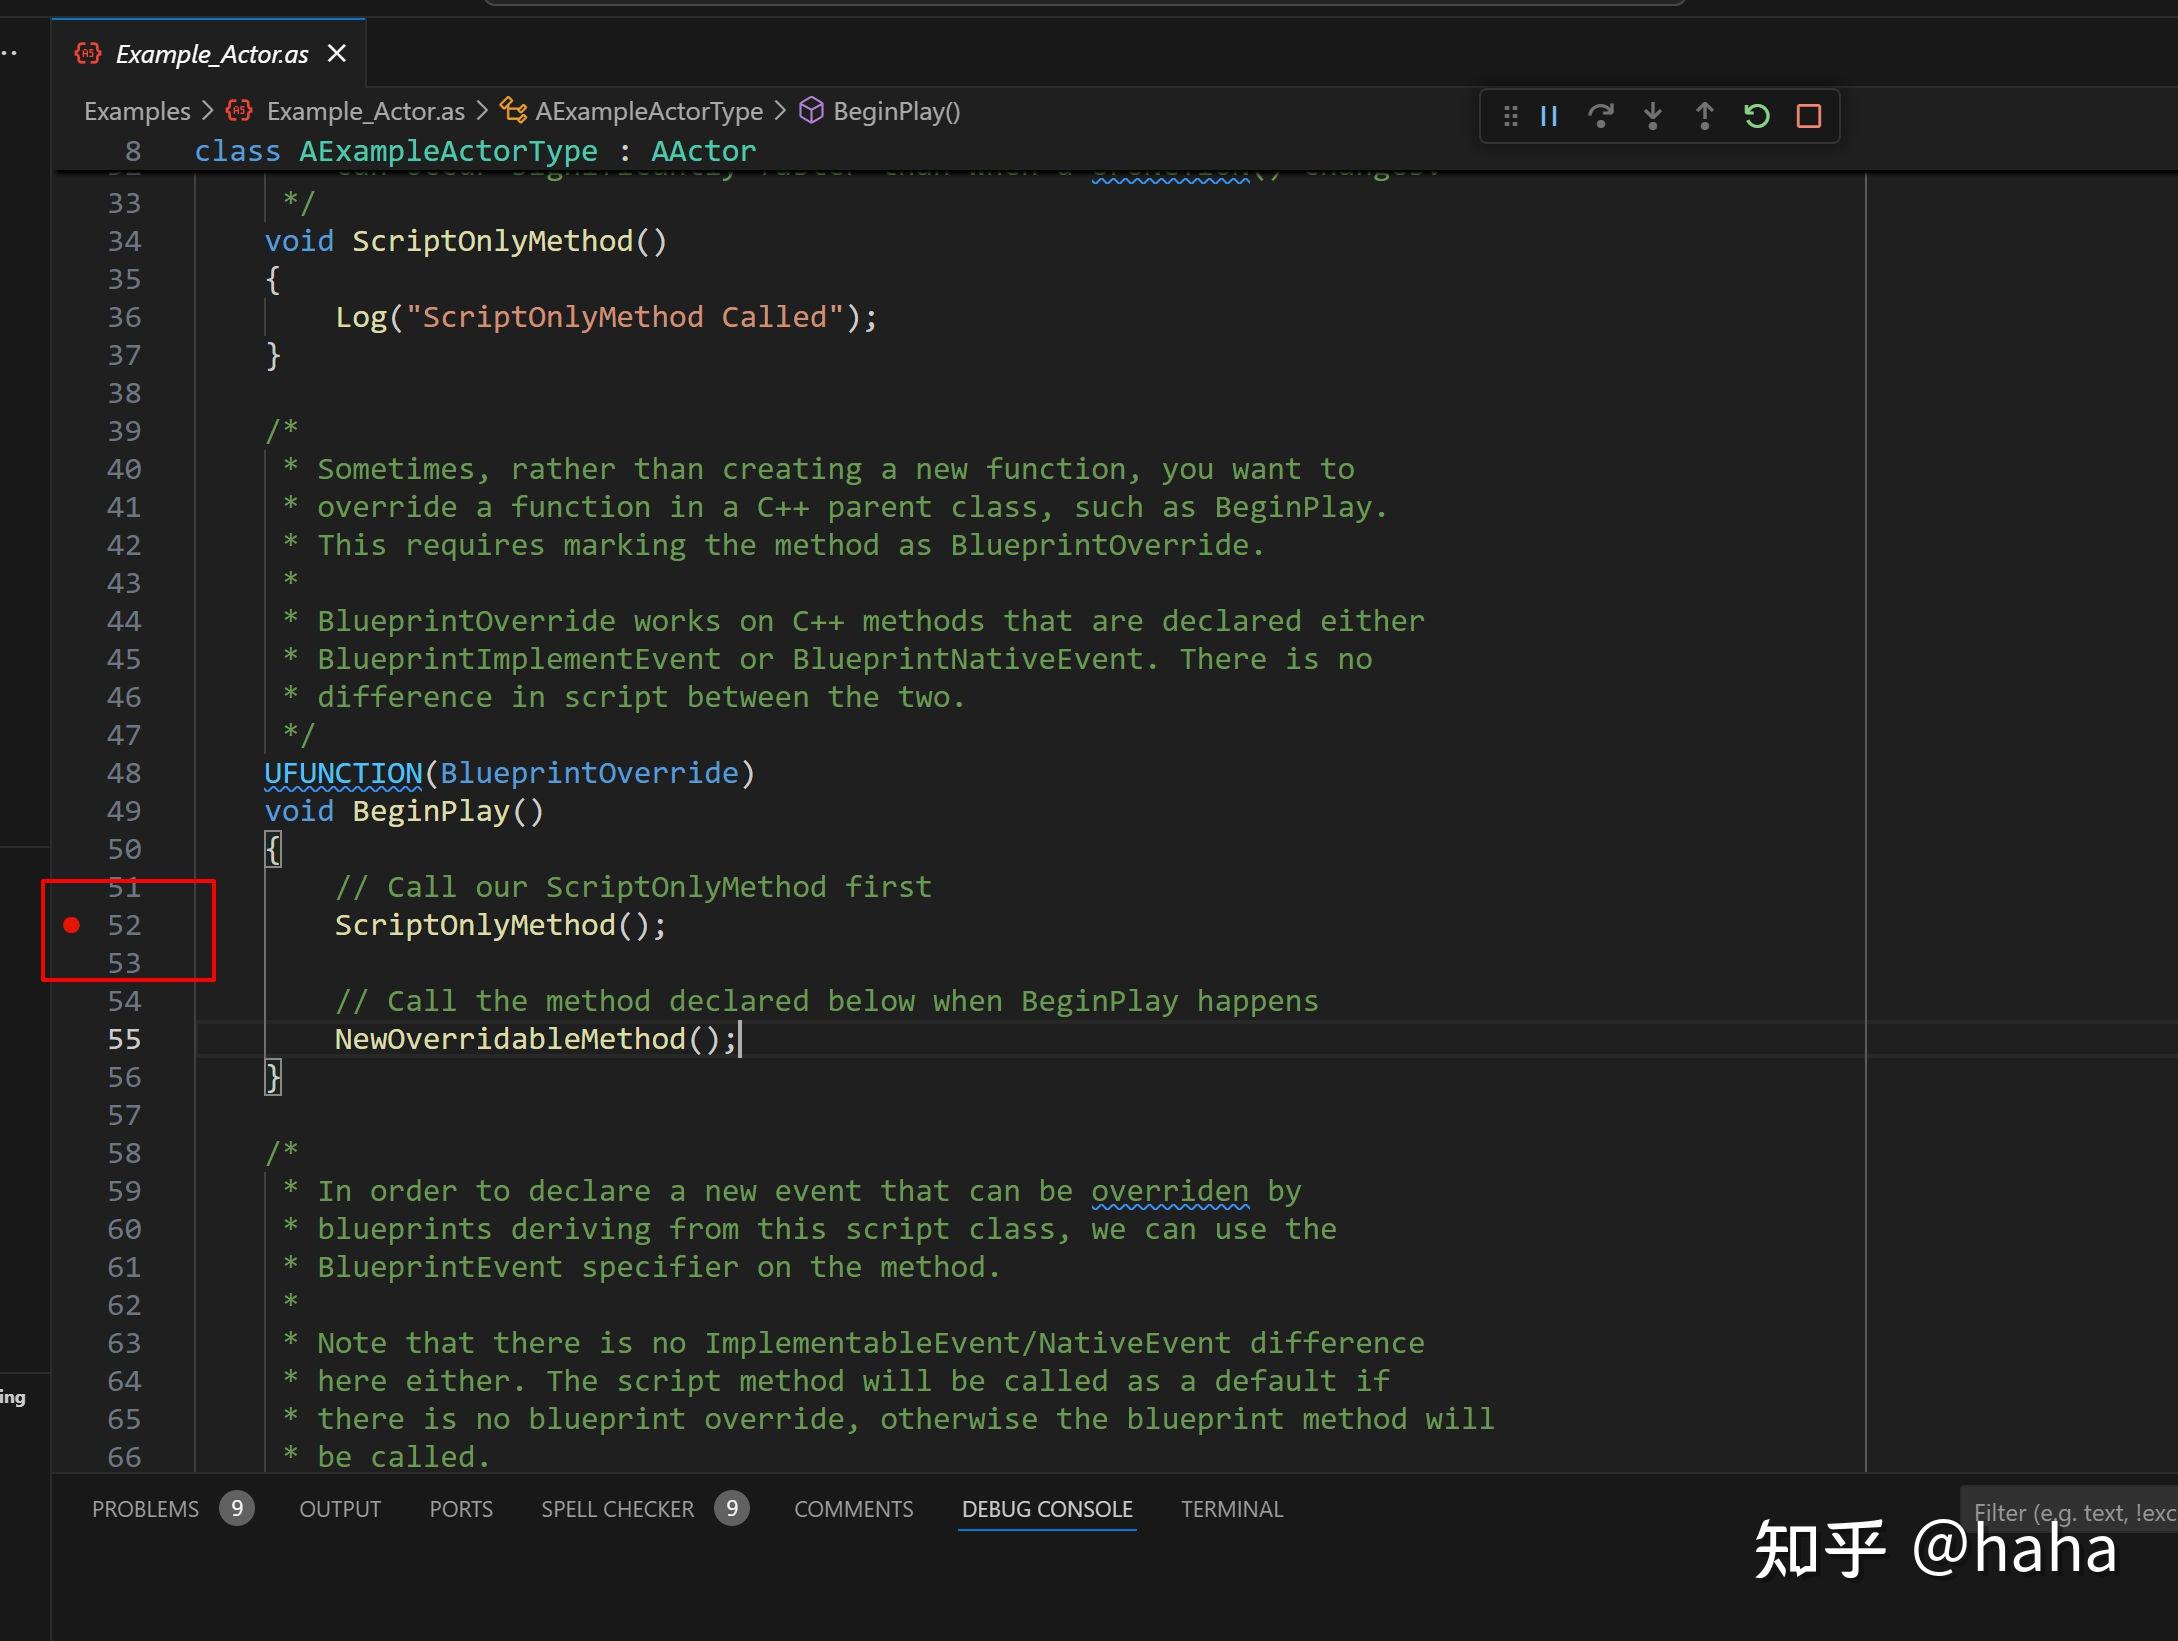Restart the debugger with green arrow
Screen dimensions: 2178x1641
tap(1756, 116)
